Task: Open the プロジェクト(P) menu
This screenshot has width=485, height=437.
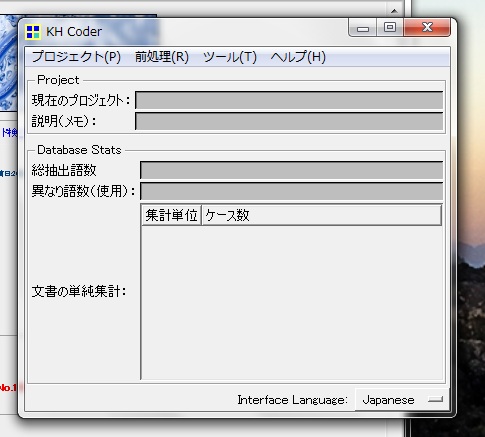Action: (76, 57)
